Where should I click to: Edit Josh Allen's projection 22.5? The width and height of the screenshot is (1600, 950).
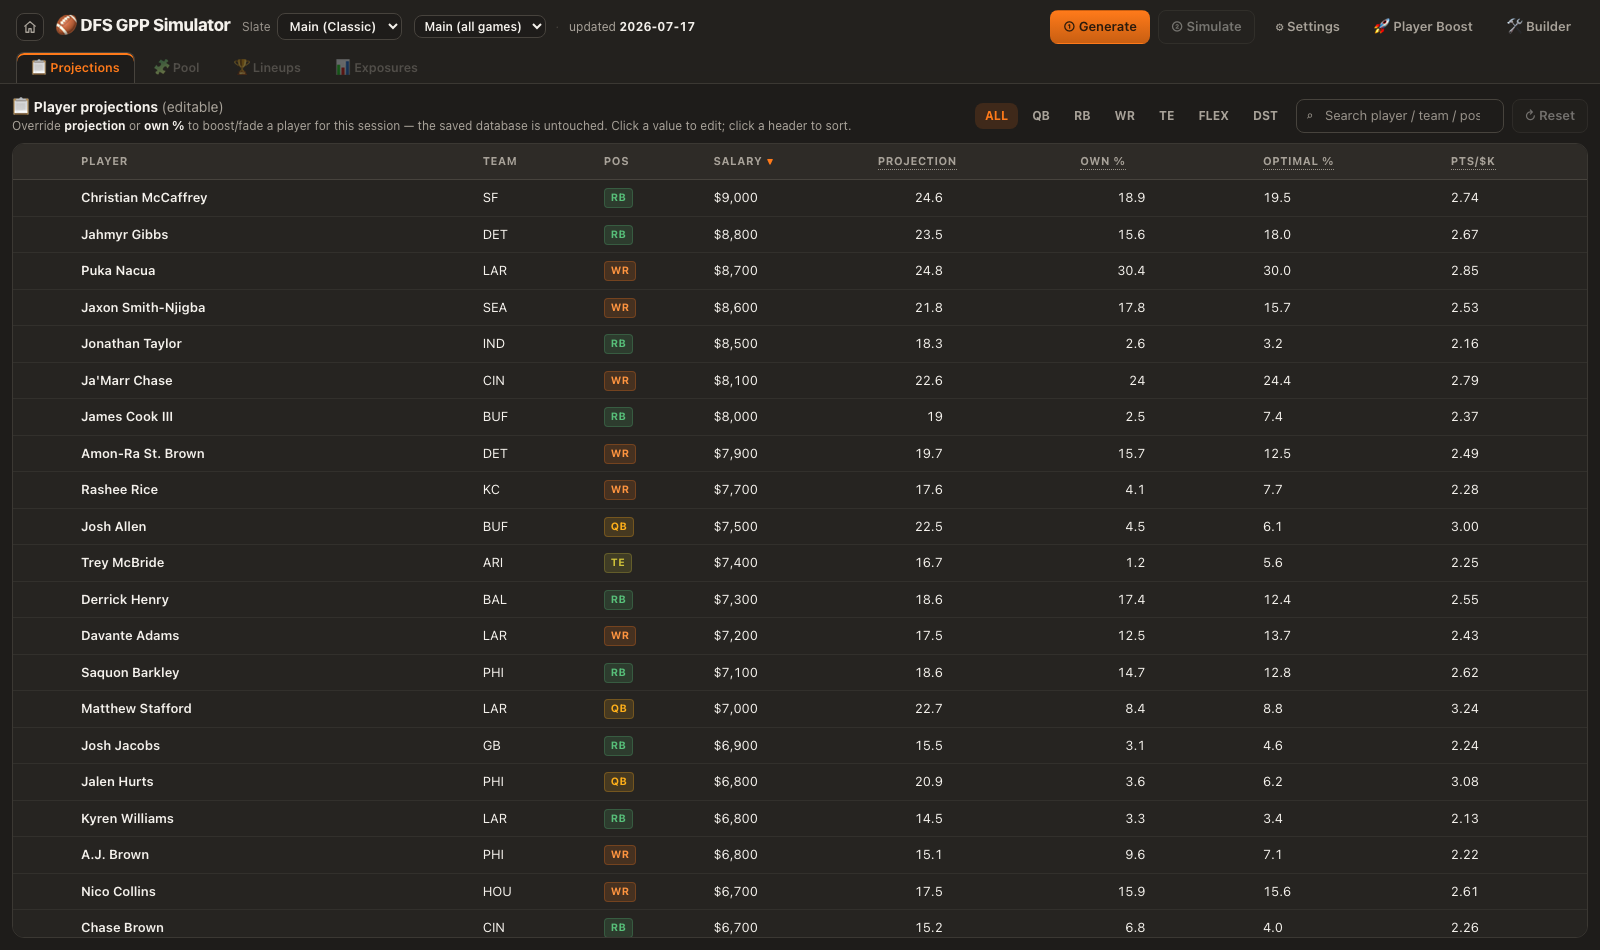point(929,527)
